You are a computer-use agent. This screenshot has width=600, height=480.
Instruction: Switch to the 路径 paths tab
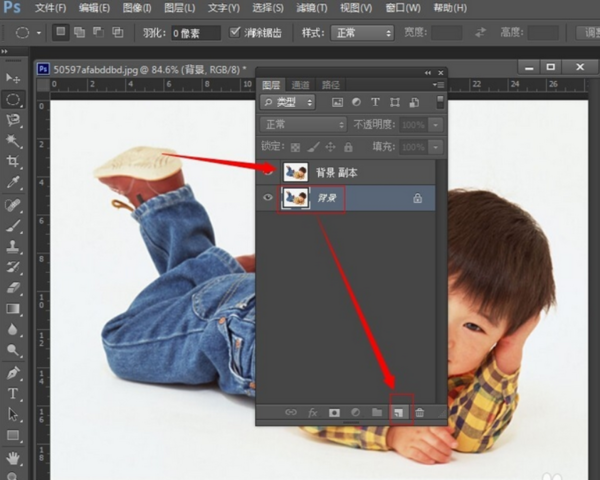pyautogui.click(x=330, y=85)
